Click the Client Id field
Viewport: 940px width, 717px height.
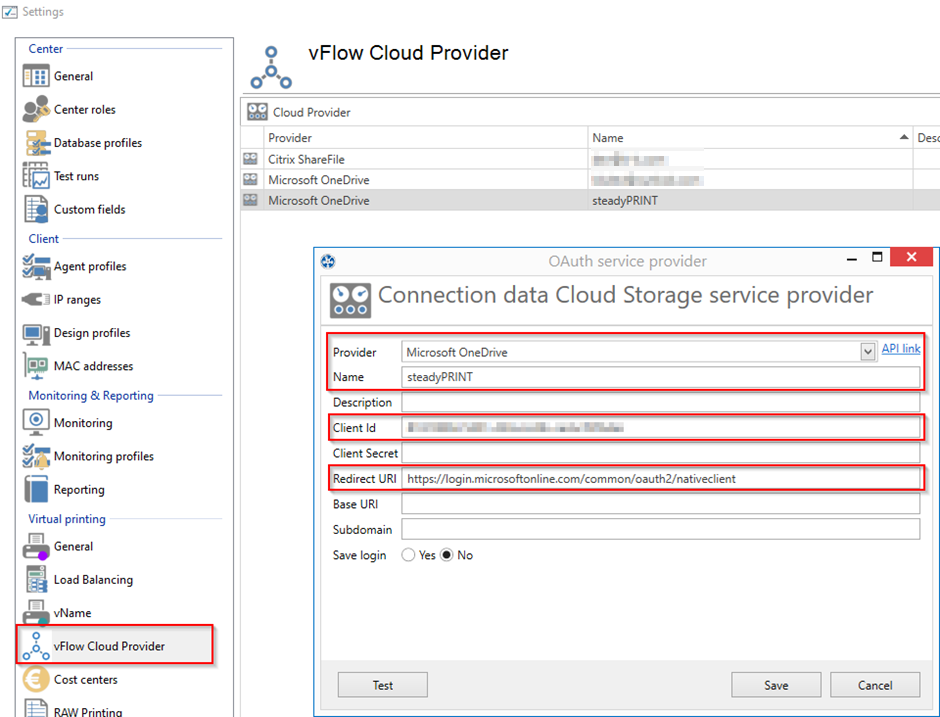661,427
